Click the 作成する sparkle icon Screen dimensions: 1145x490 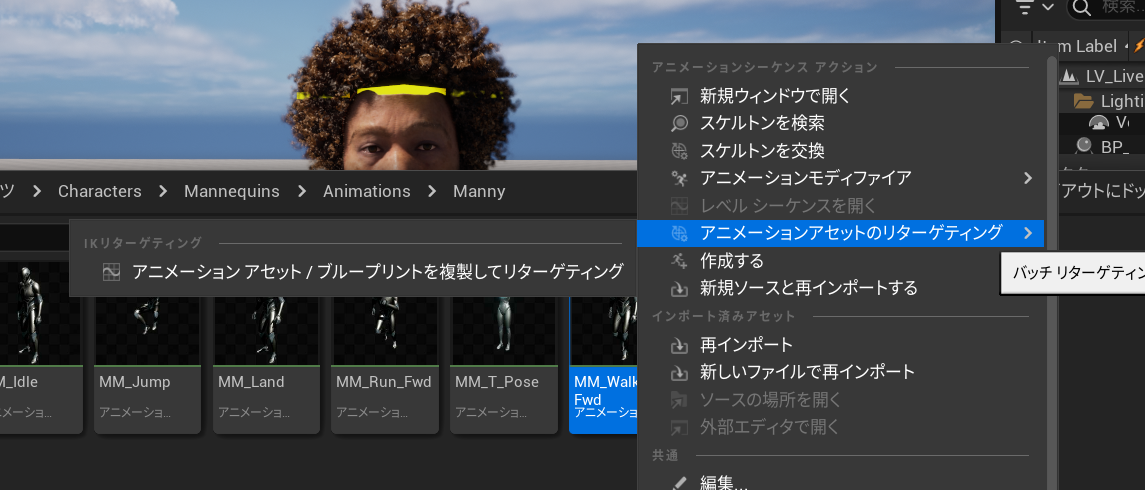[680, 261]
